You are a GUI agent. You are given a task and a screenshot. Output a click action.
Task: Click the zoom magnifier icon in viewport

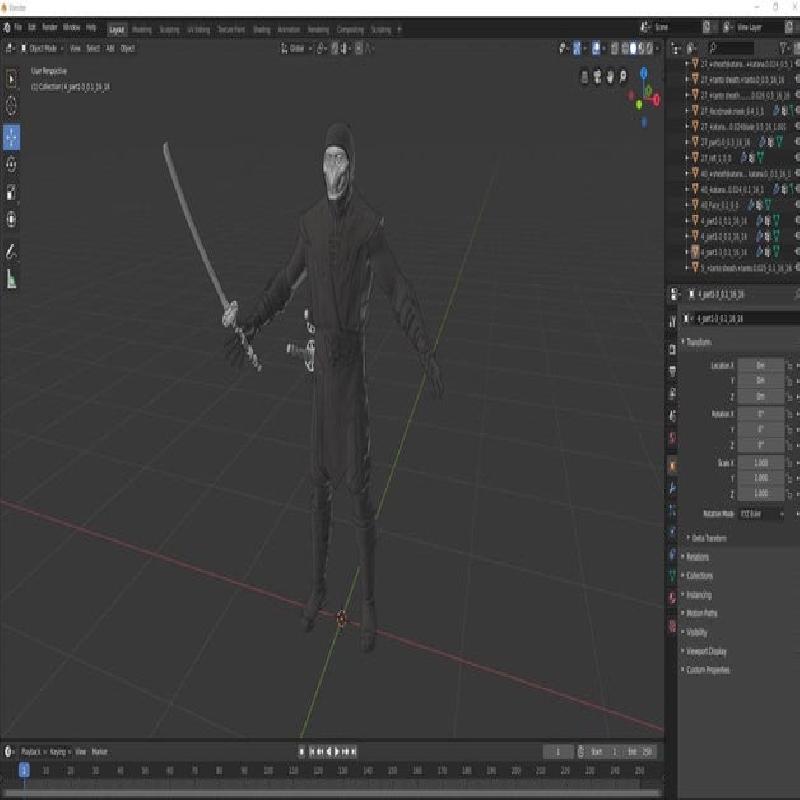[622, 76]
